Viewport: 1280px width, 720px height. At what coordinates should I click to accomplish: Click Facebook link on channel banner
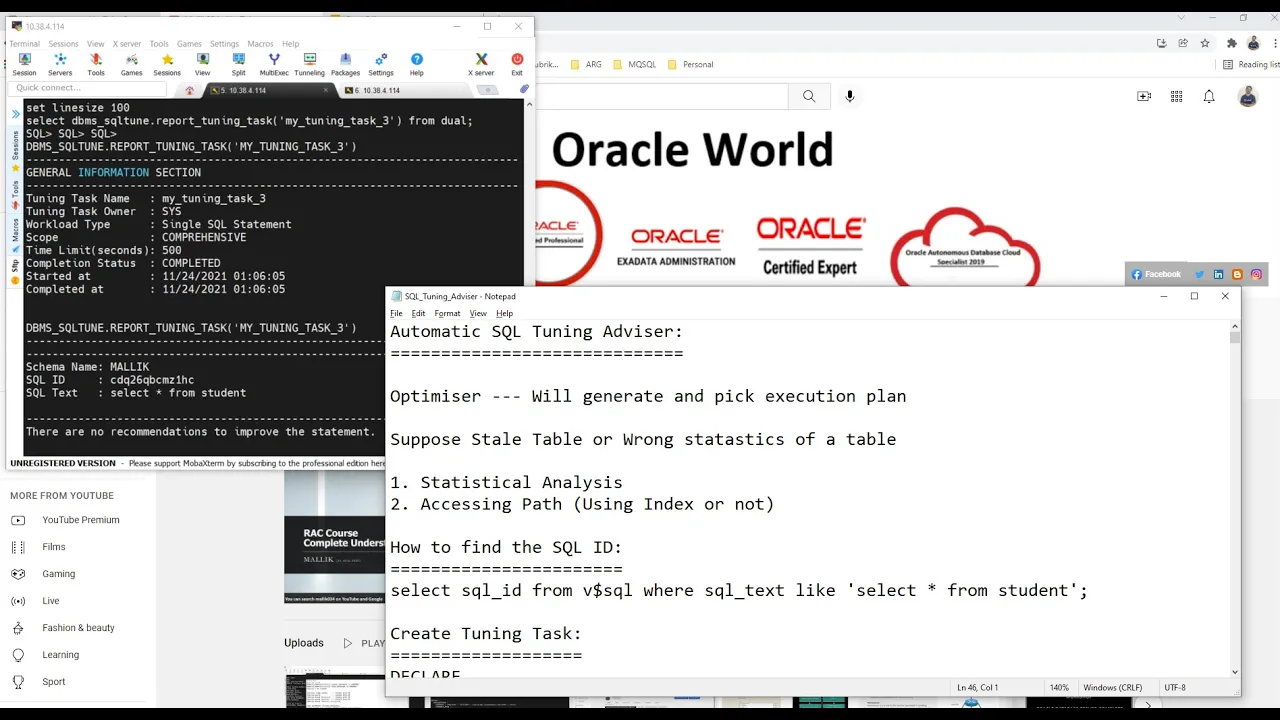point(1156,274)
